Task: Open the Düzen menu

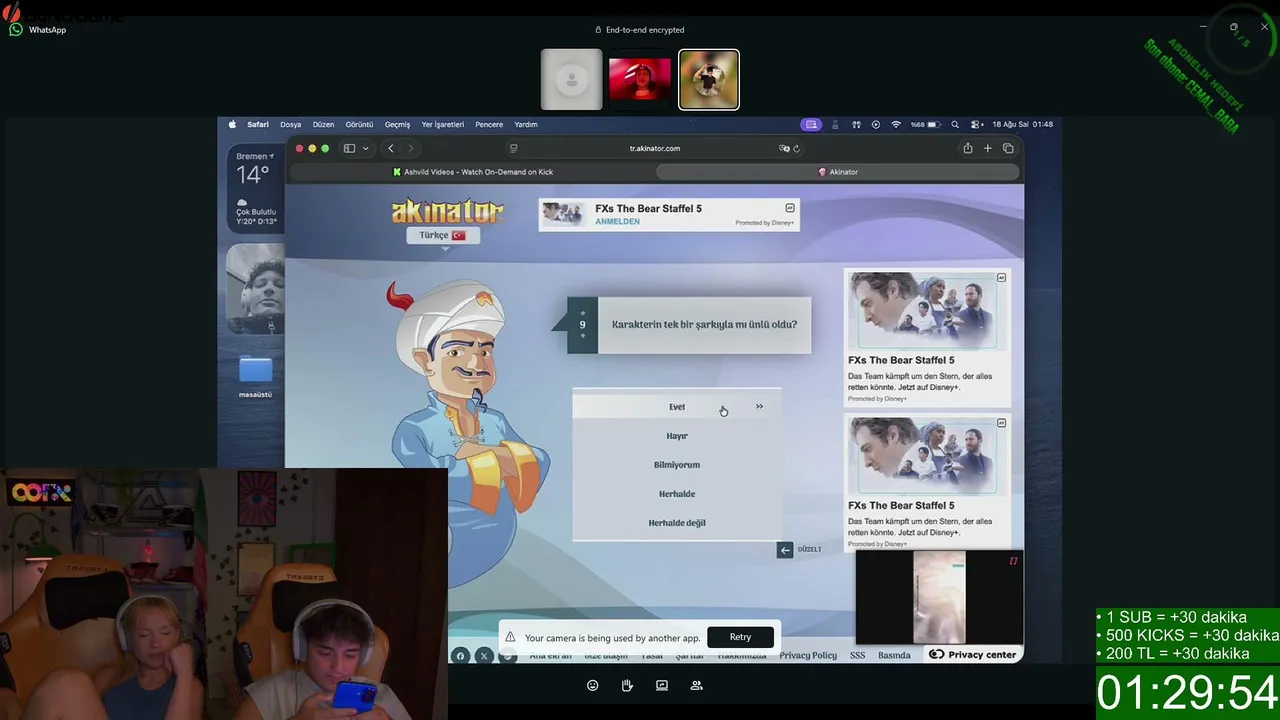Action: click(323, 125)
